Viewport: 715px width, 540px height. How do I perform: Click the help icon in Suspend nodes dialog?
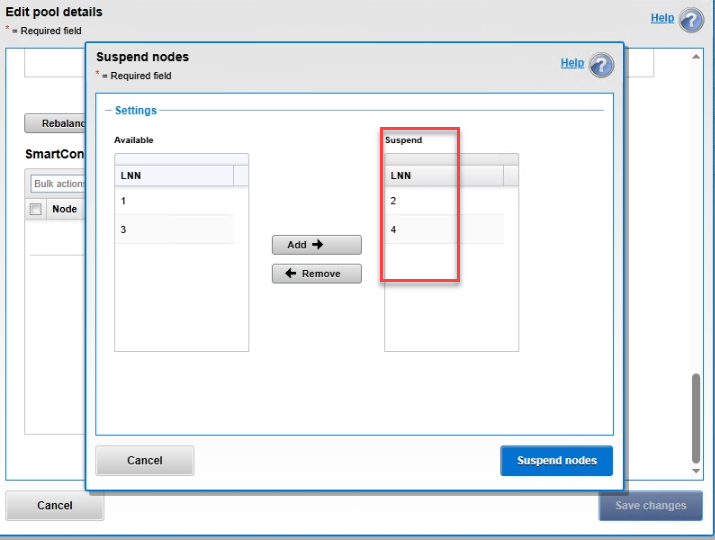pyautogui.click(x=601, y=65)
